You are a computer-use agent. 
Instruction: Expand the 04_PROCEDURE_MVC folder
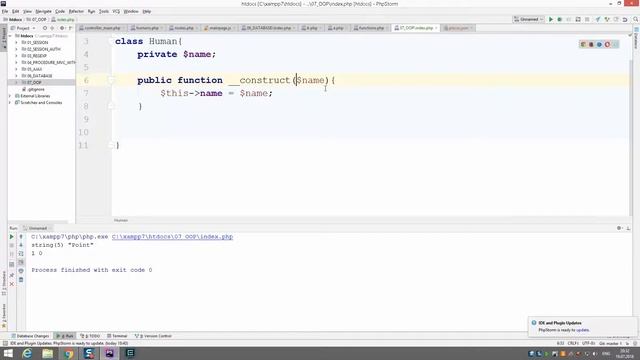pyautogui.click(x=16, y=62)
